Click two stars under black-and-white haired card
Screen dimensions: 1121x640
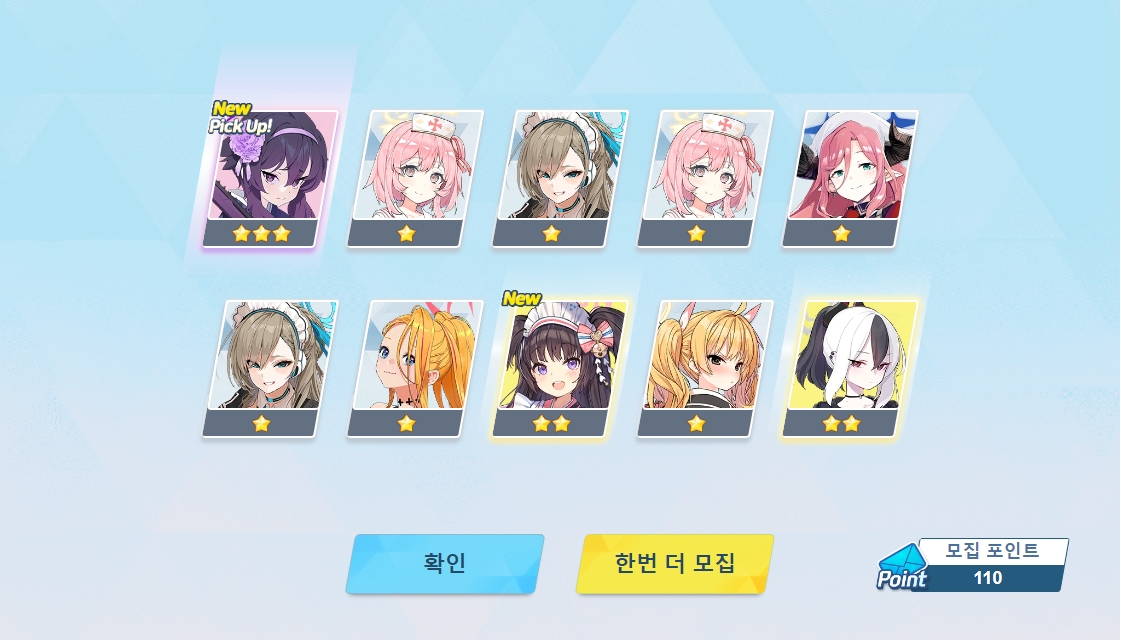[x=841, y=424]
